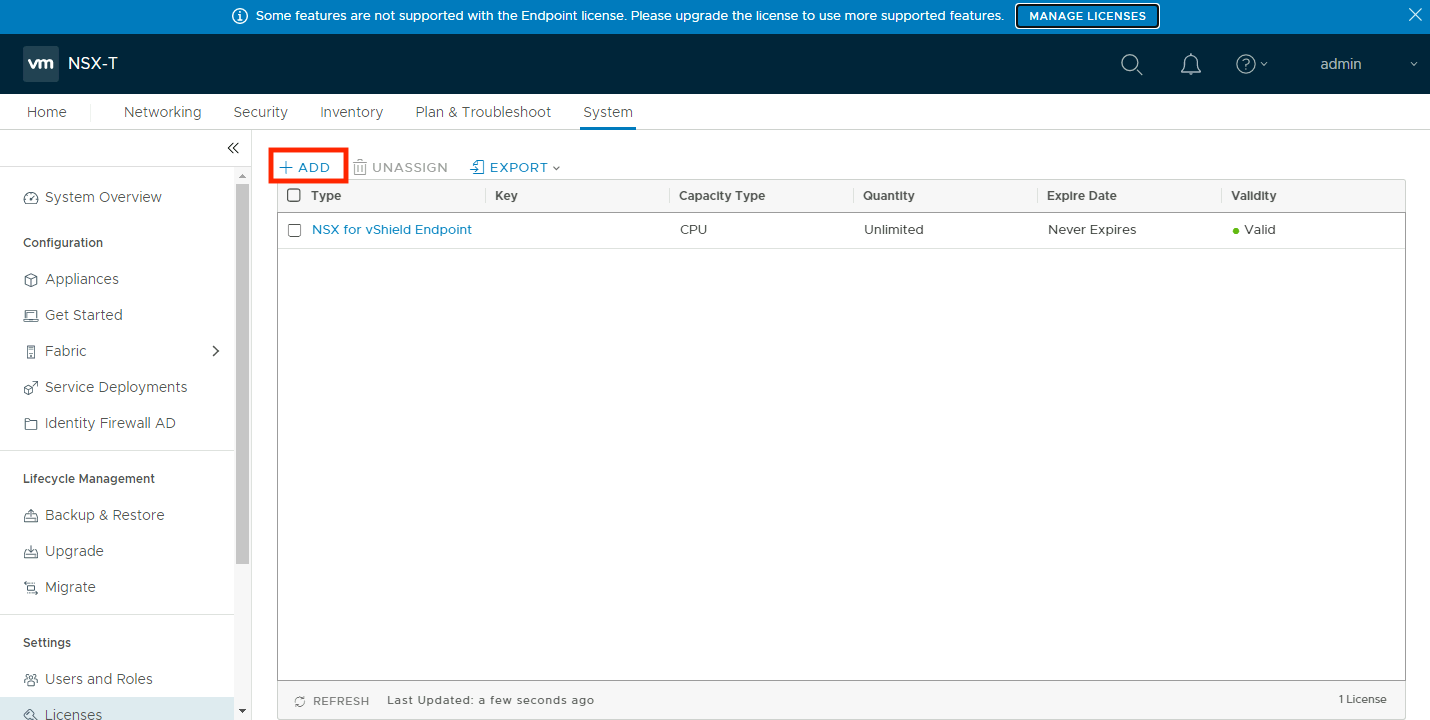Click the Refresh icon in footer
The height and width of the screenshot is (720, 1430).
pos(300,701)
